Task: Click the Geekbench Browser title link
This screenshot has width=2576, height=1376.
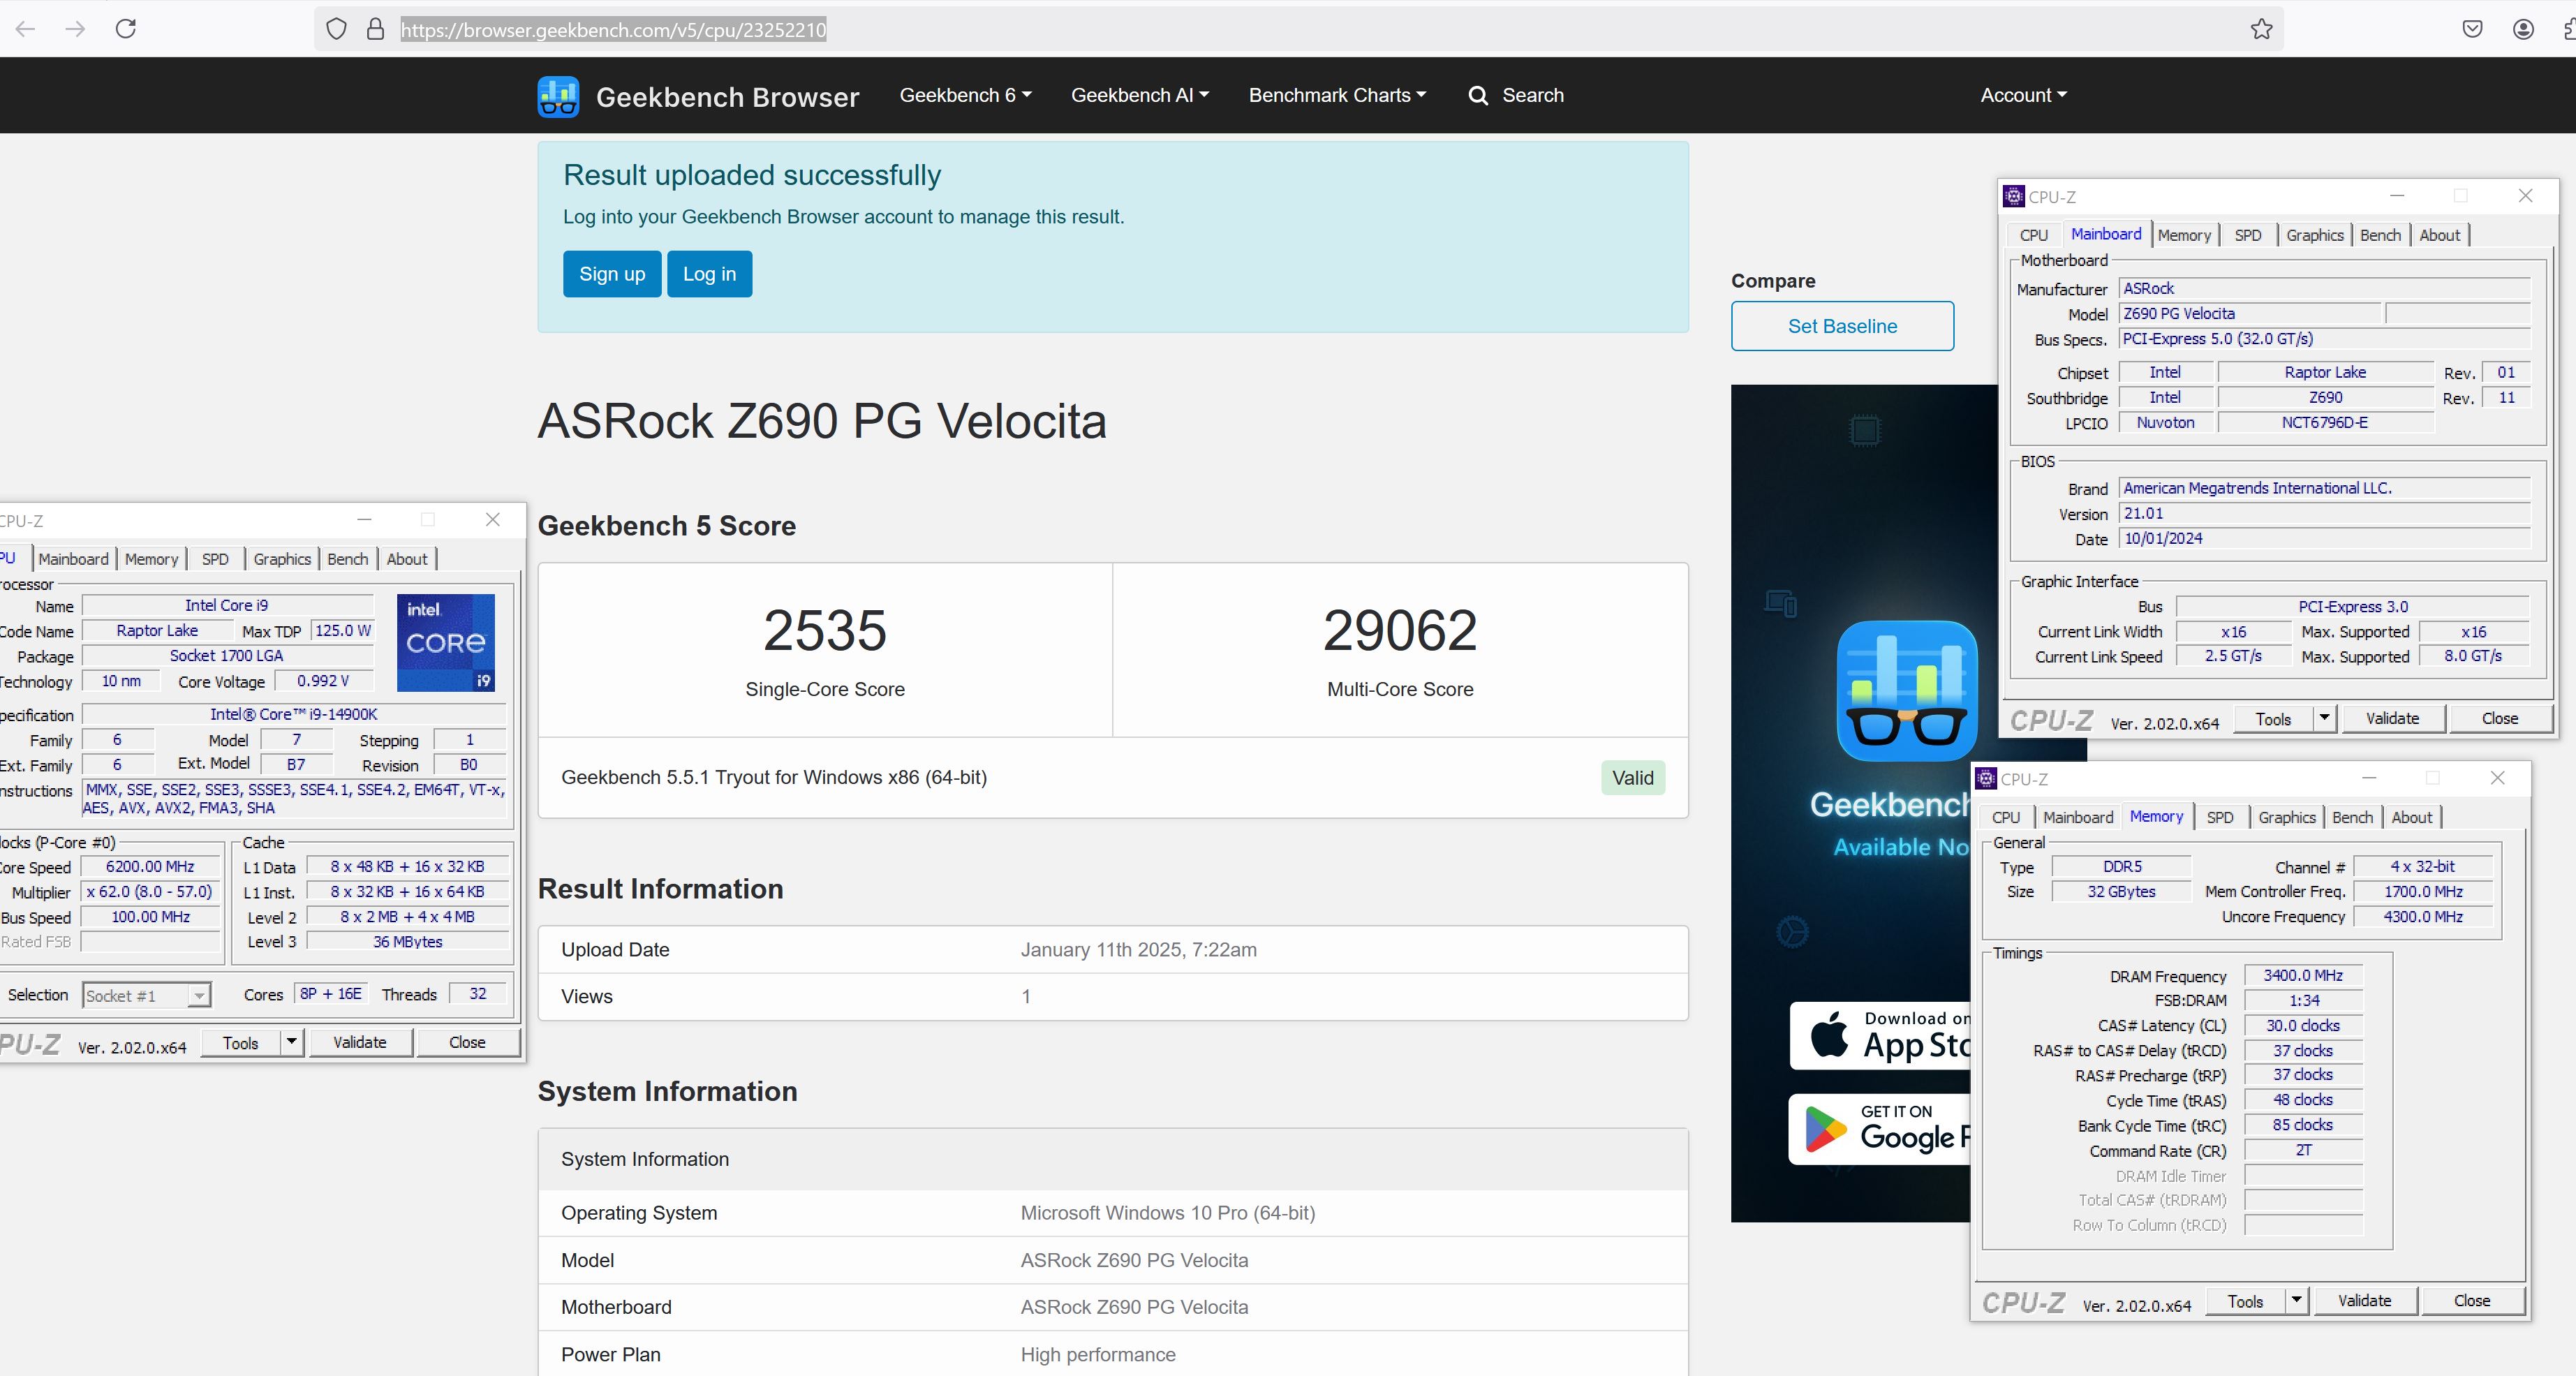Action: pos(727,97)
